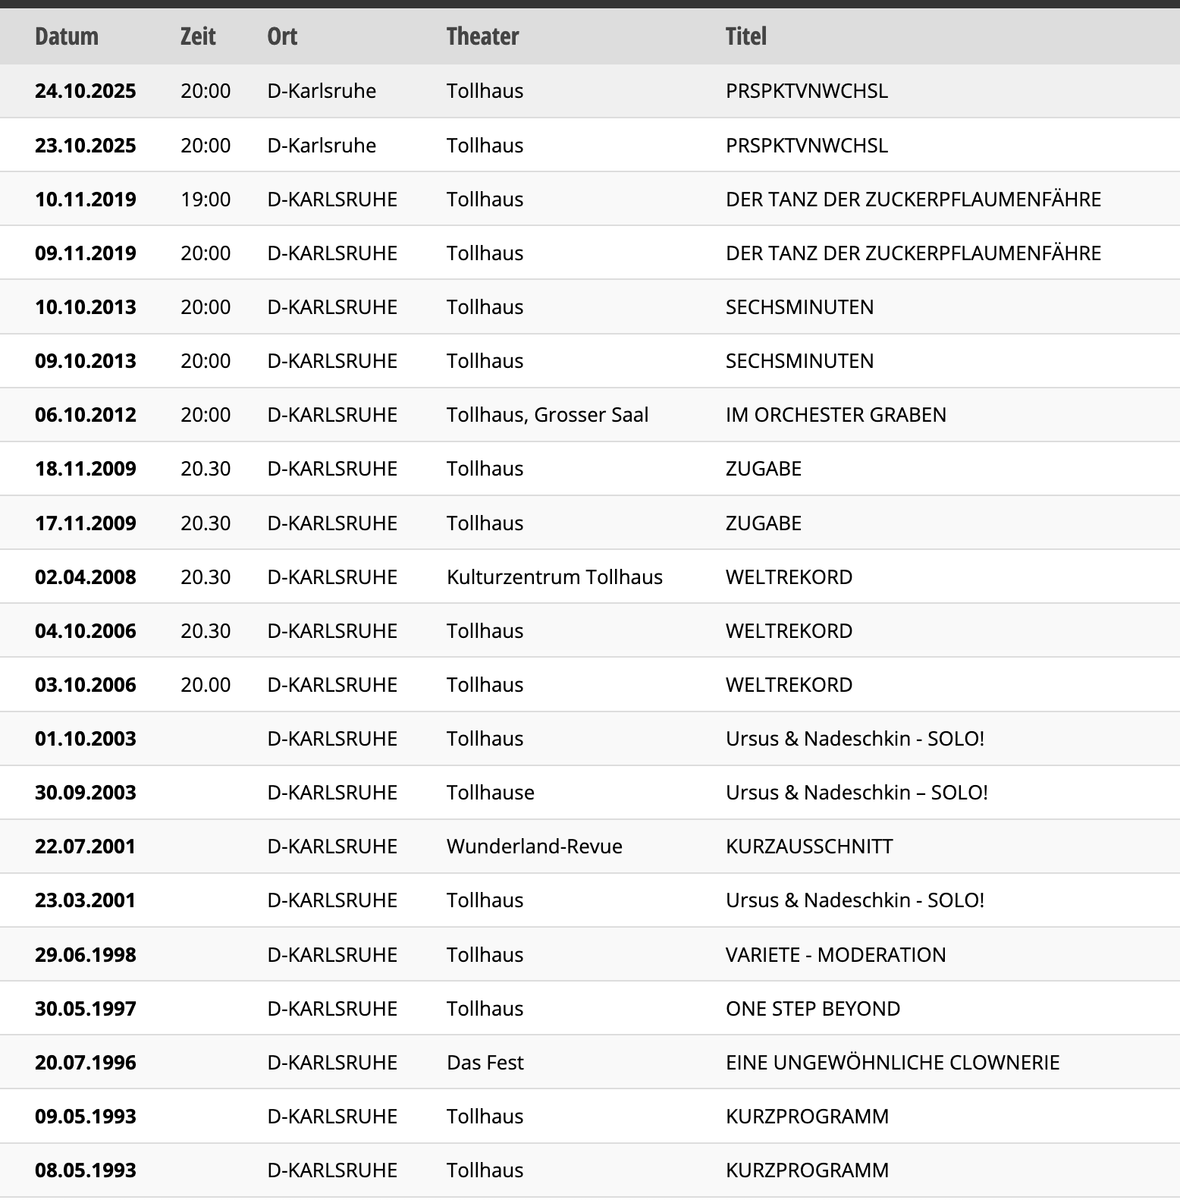Select the Das Fest theater entry

point(485,1062)
